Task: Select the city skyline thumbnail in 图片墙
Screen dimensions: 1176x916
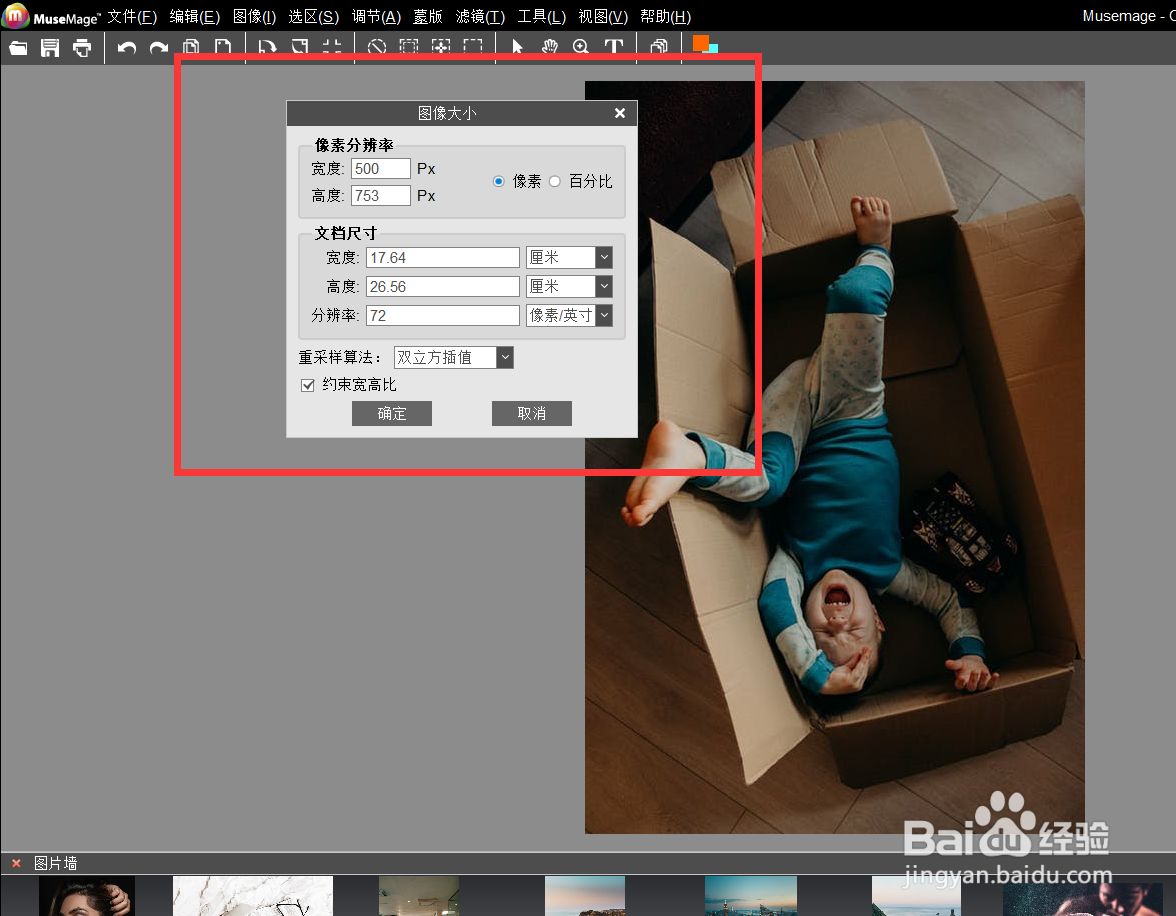Action: point(751,896)
